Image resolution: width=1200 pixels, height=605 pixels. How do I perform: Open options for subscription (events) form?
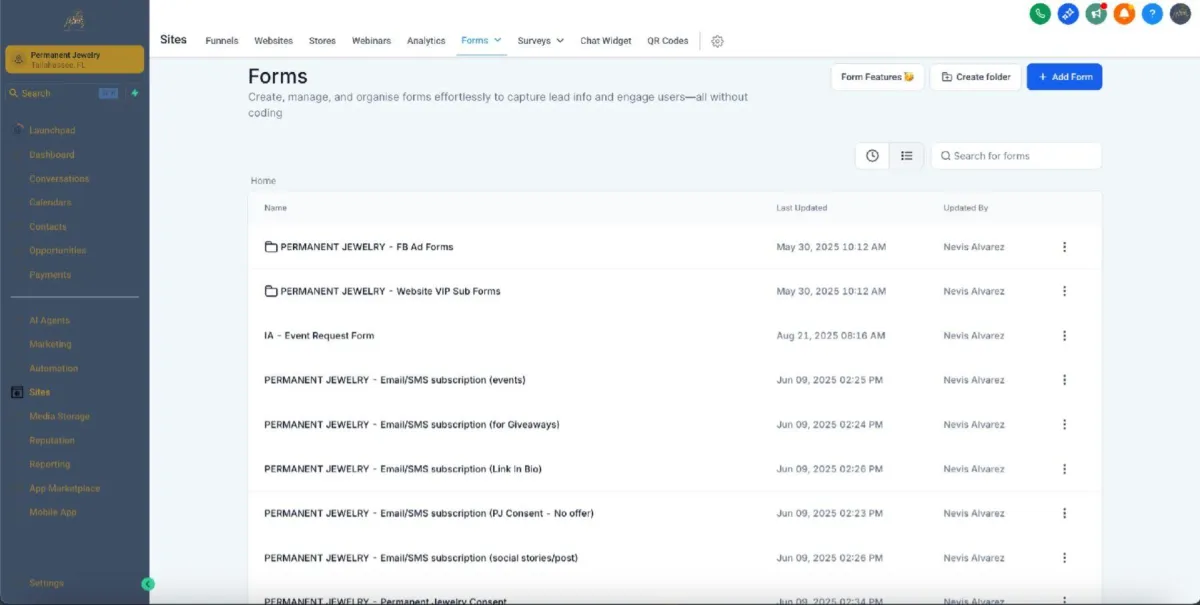pyautogui.click(x=1064, y=380)
